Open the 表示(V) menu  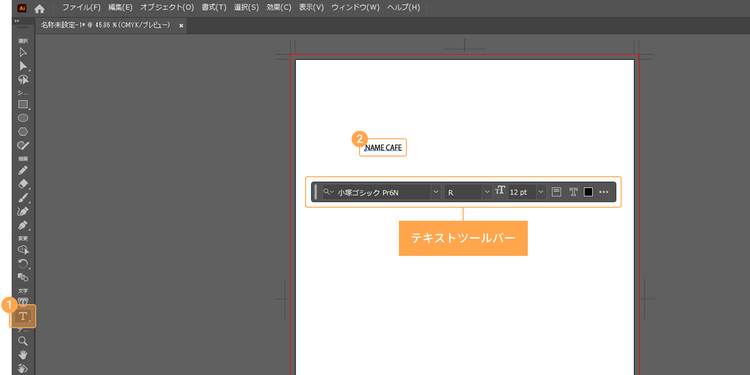(x=311, y=8)
